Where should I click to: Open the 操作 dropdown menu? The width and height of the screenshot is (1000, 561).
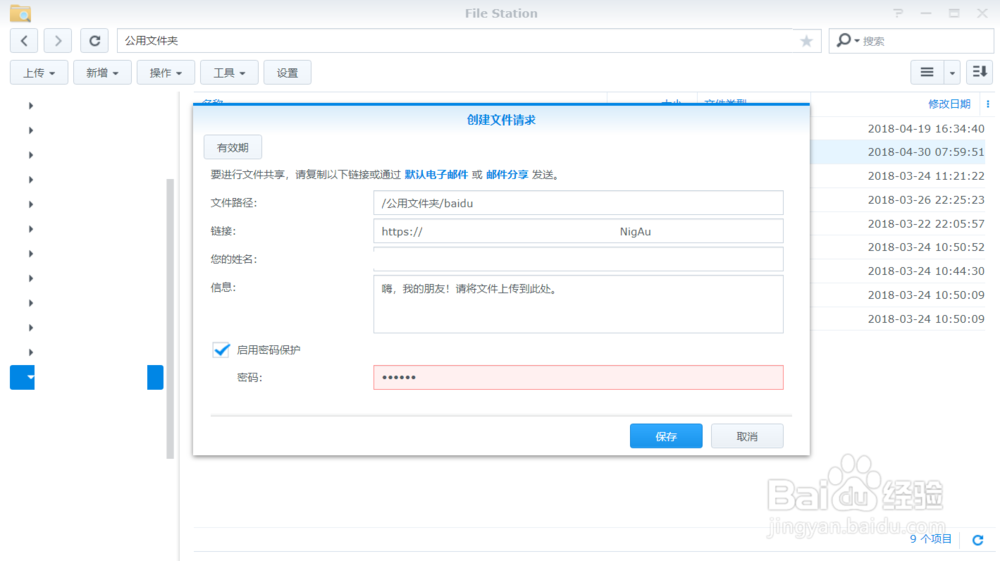165,73
